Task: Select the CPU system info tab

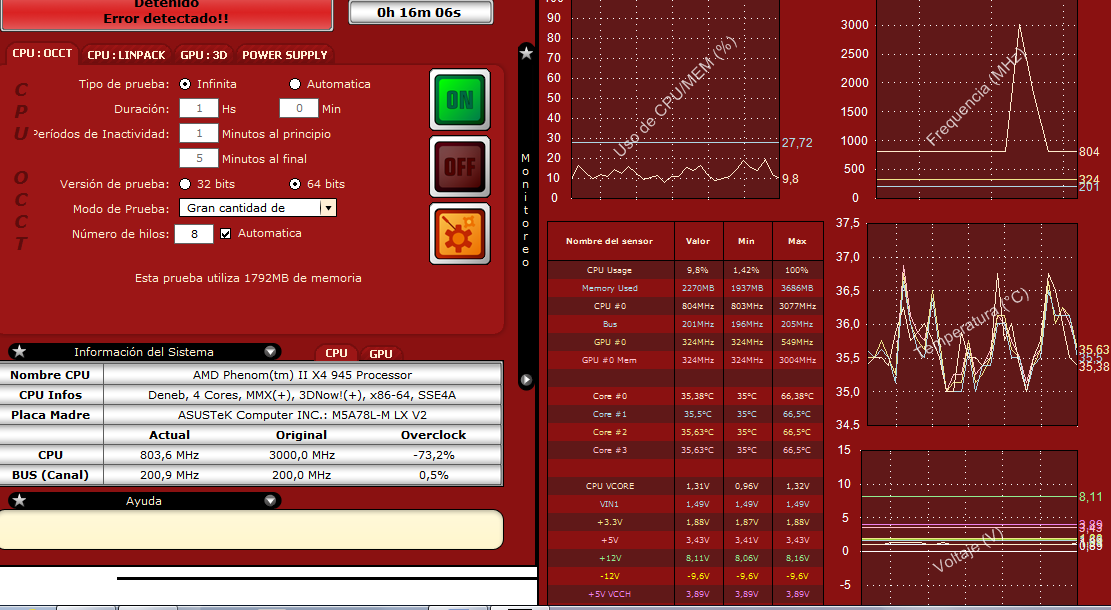Action: coord(337,353)
